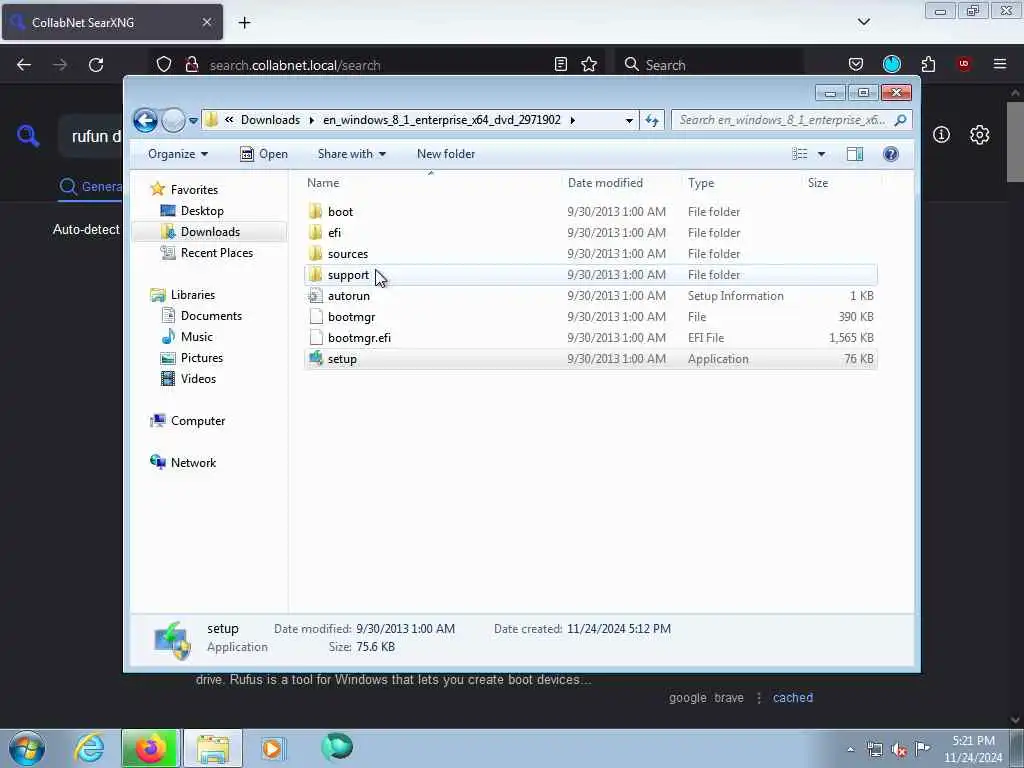The image size is (1024, 768).
Task: Open Downloads in the navigation pane
Action: pyautogui.click(x=210, y=232)
